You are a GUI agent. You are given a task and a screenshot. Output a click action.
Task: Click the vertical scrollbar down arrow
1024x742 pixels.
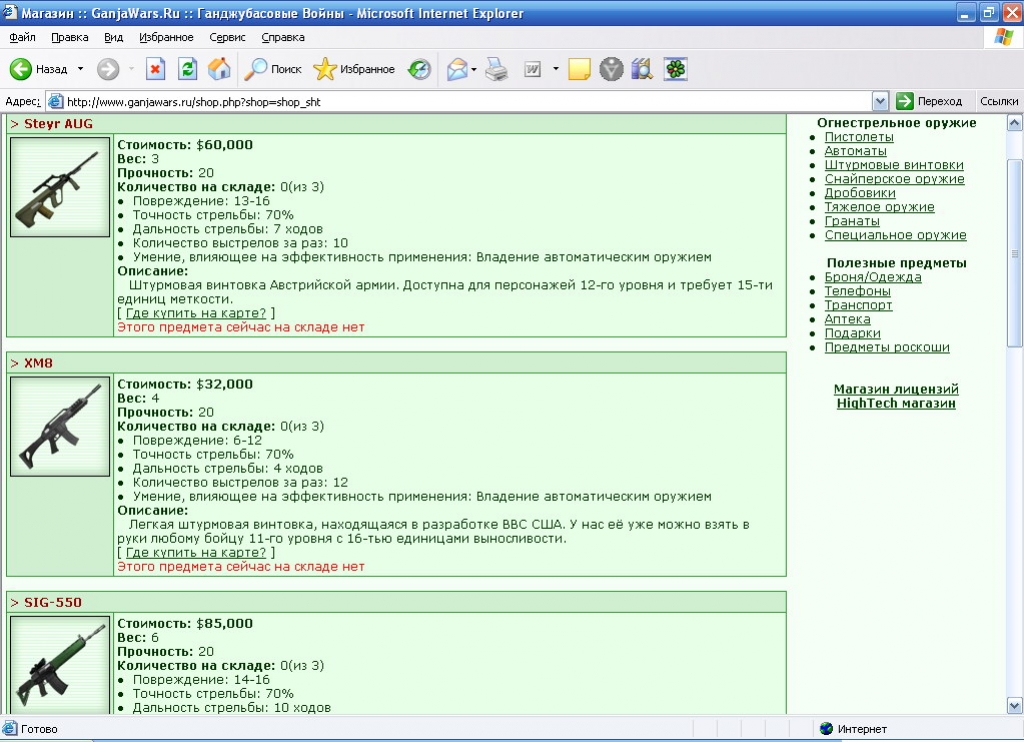[x=1014, y=705]
